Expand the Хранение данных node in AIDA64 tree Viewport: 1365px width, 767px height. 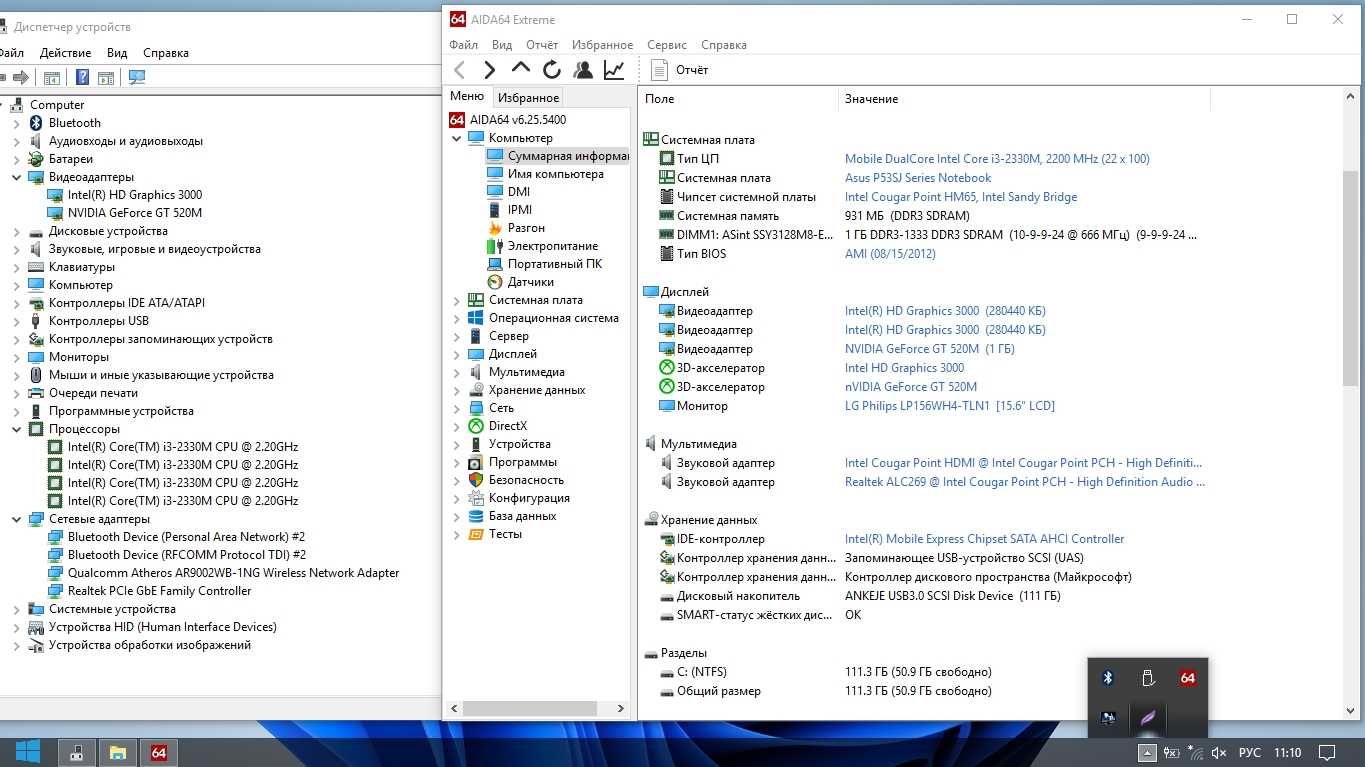457,390
